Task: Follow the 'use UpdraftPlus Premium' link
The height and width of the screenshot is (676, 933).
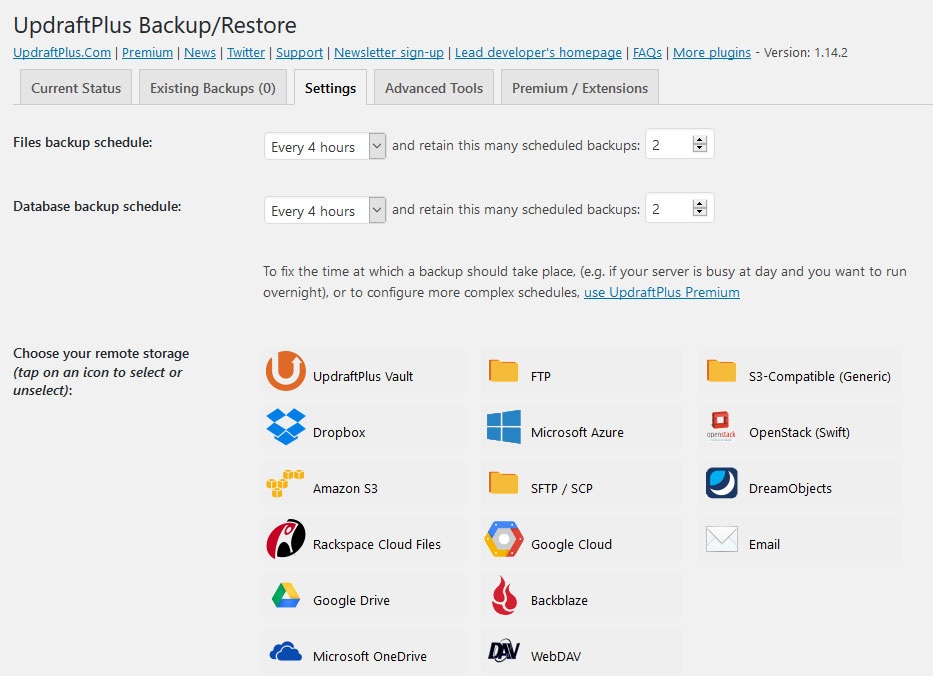Action: click(x=662, y=292)
